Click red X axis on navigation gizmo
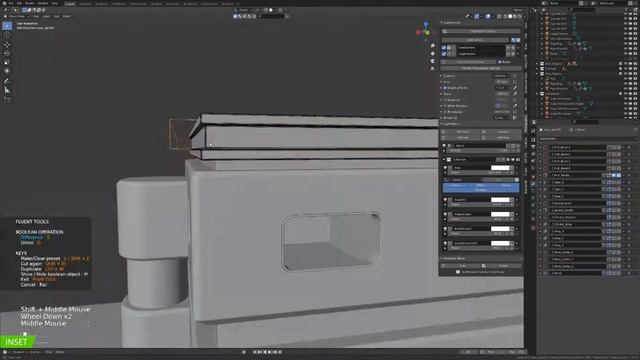The height and width of the screenshot is (360, 640). (x=418, y=33)
